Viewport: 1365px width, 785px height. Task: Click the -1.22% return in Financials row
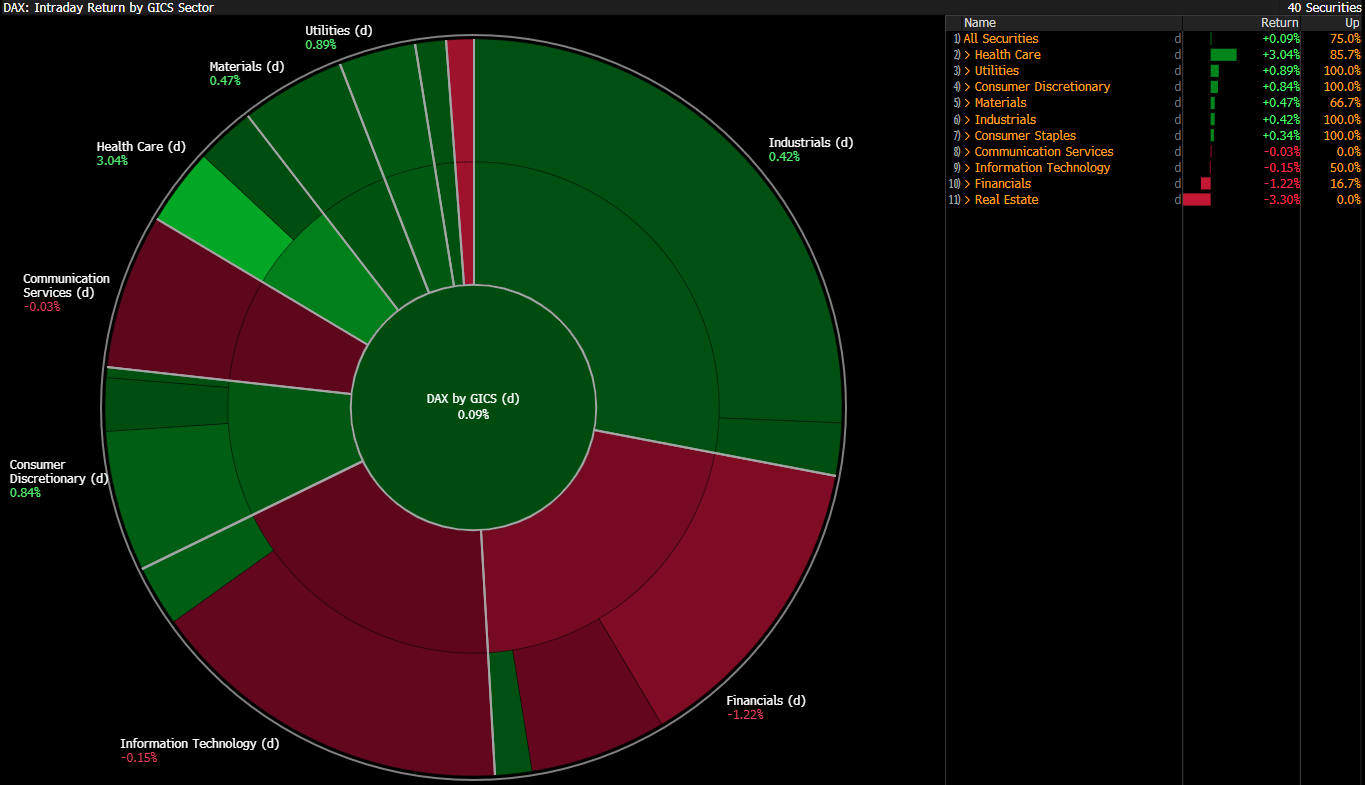point(1281,184)
